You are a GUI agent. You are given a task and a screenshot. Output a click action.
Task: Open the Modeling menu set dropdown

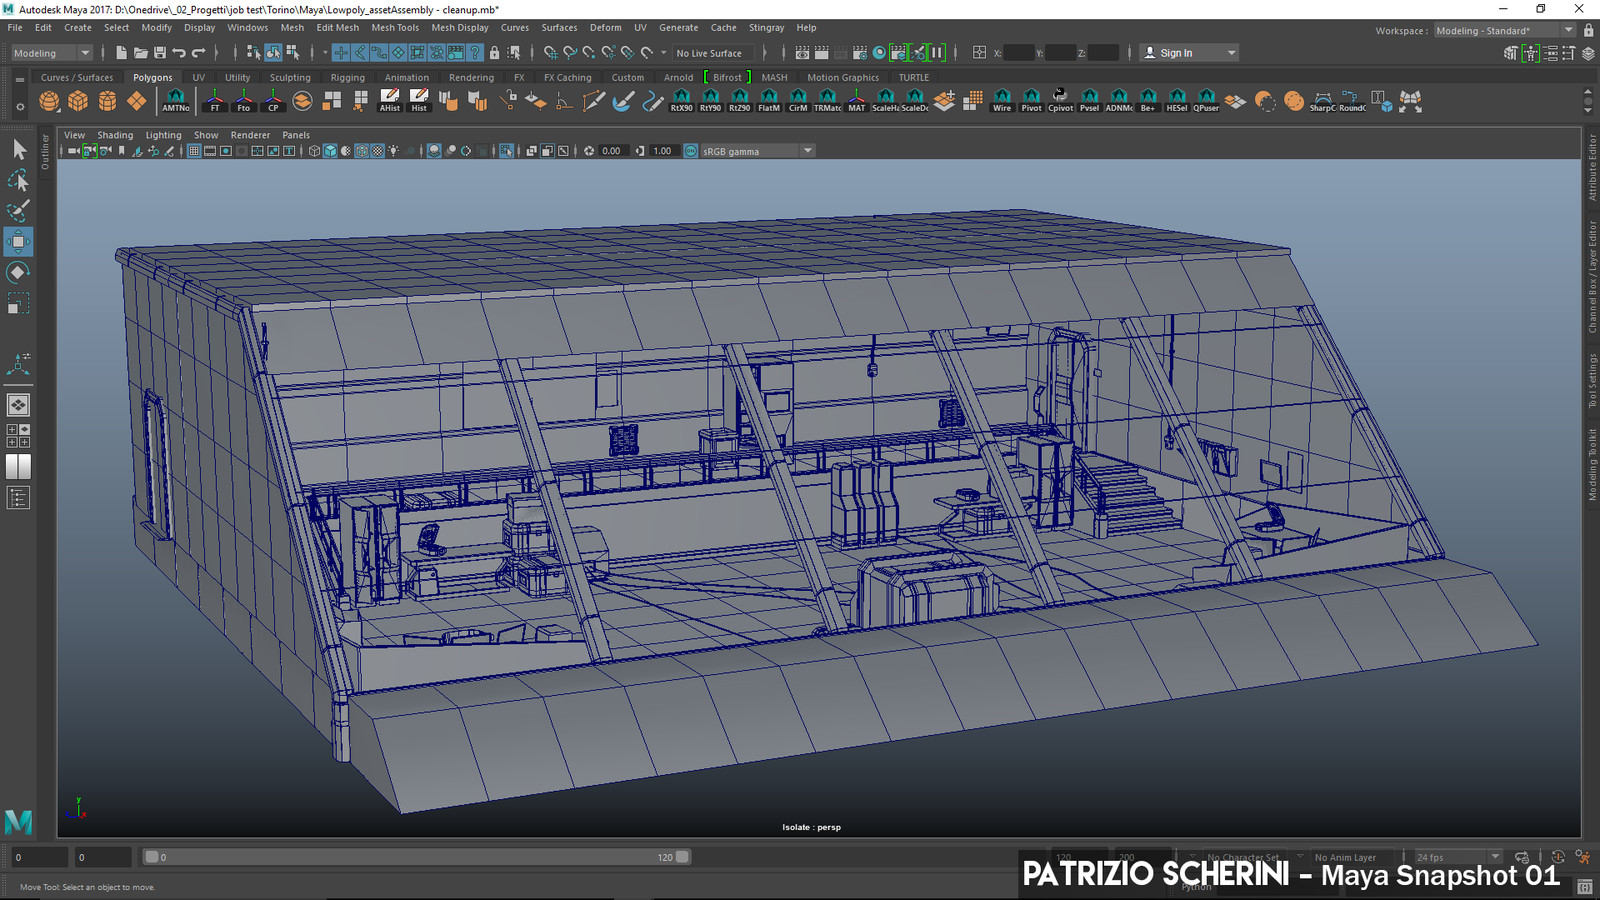pos(51,53)
